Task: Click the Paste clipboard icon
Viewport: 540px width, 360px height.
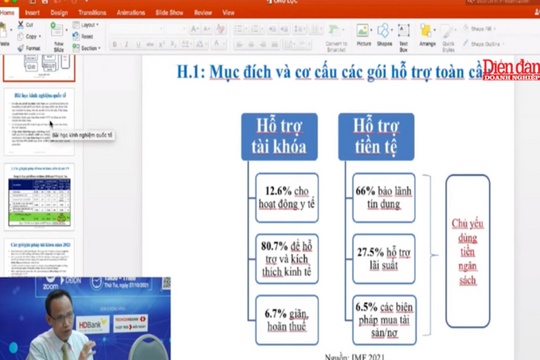Action: pos(3,31)
